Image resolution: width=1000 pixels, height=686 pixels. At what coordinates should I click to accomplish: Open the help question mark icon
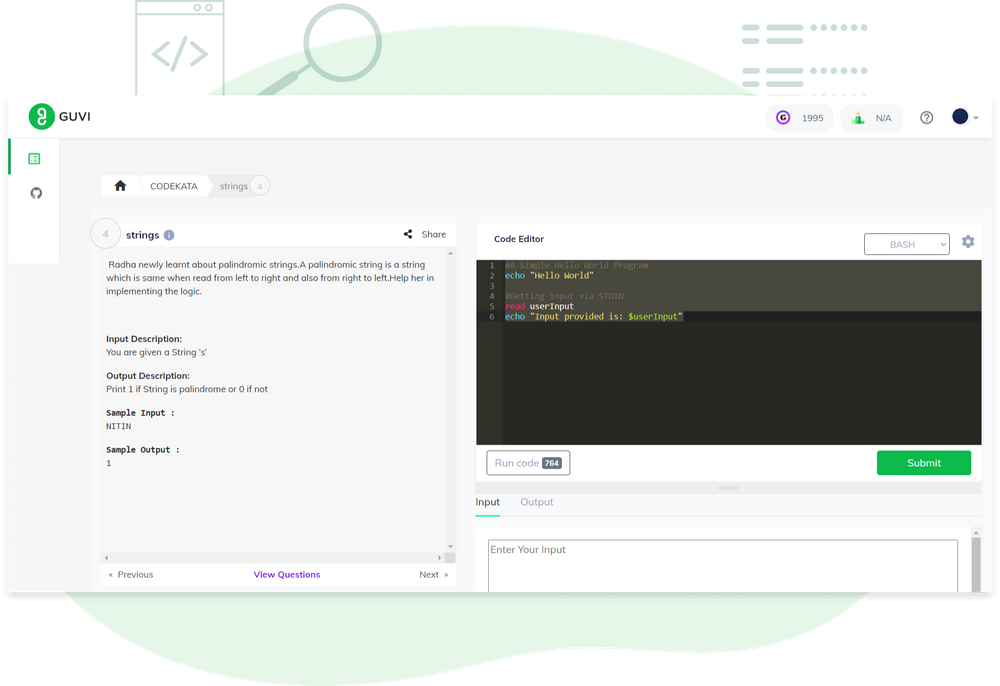pos(926,117)
